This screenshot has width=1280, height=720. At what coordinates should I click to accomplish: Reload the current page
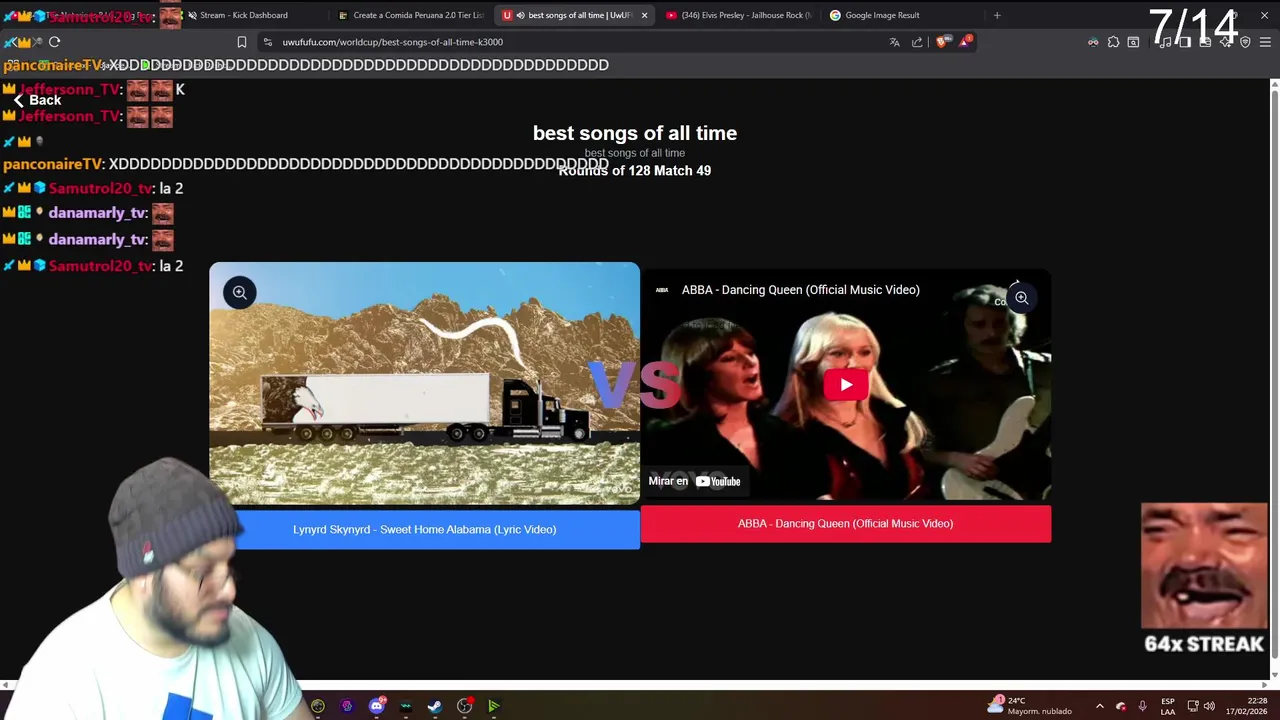tap(54, 42)
